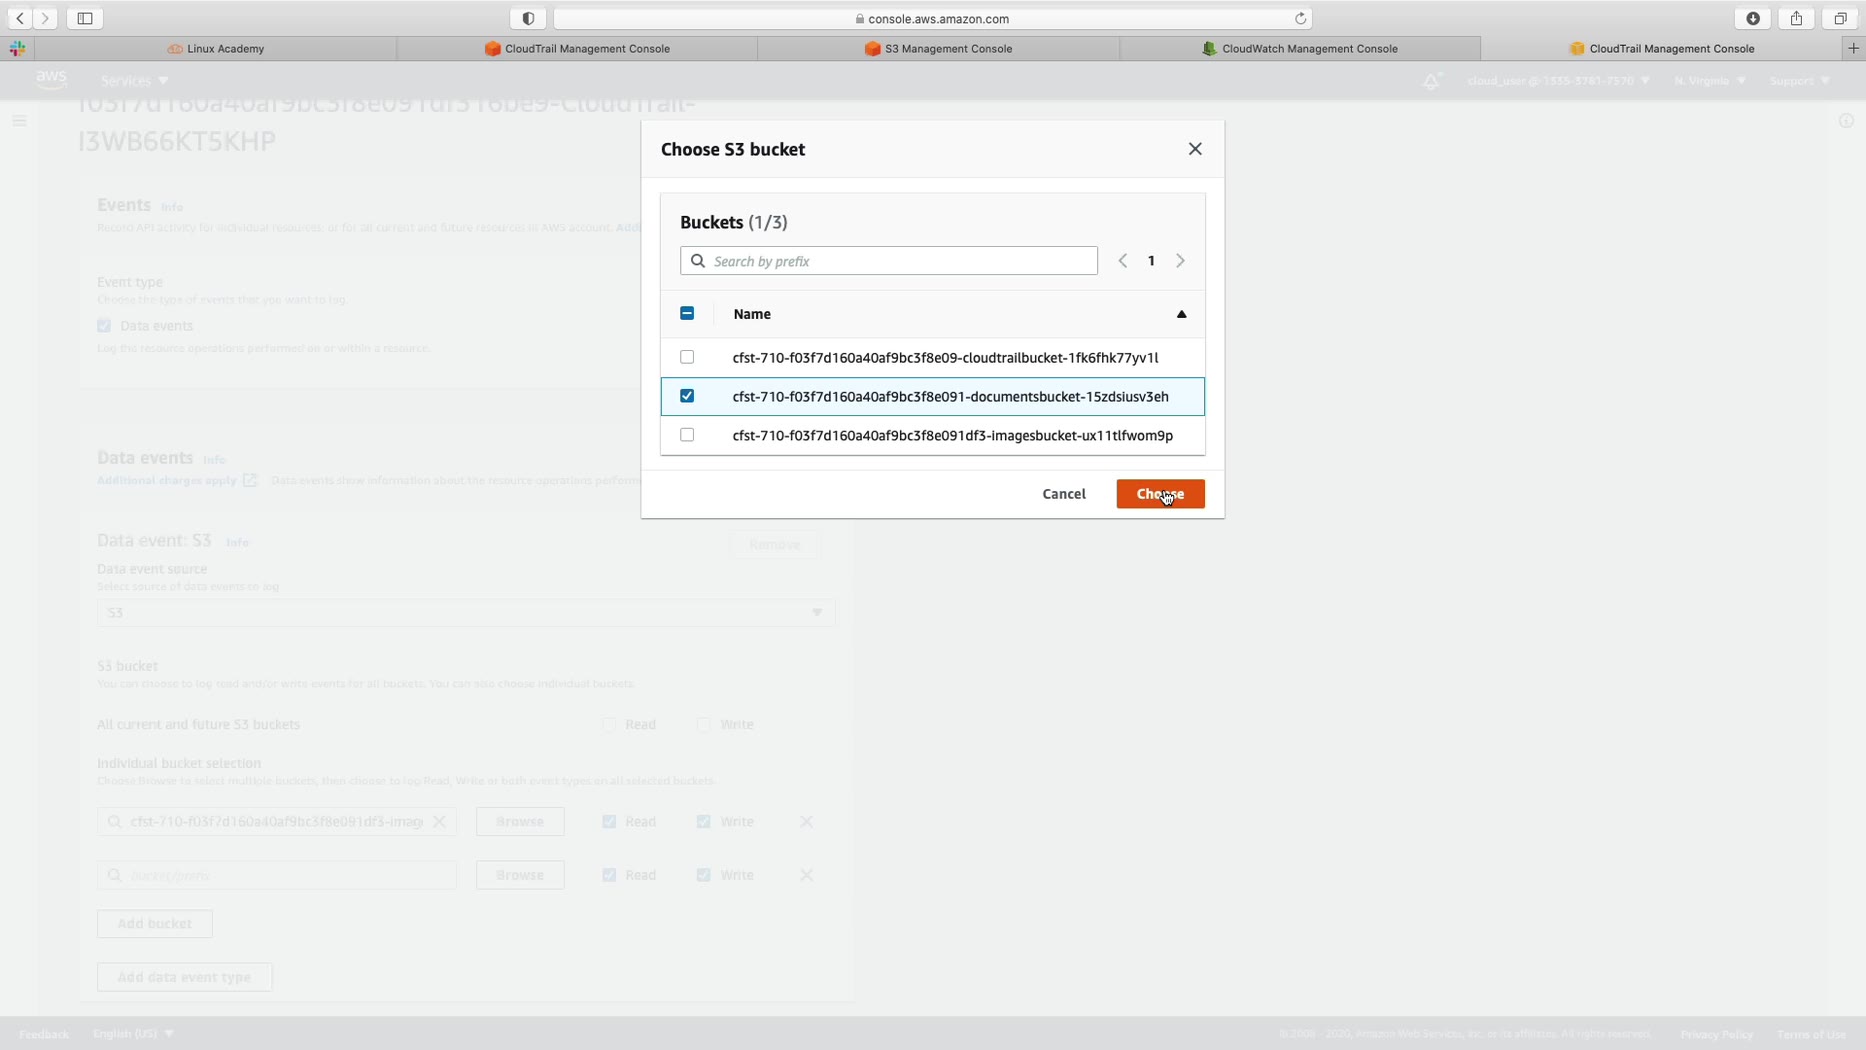Image resolution: width=1866 pixels, height=1050 pixels.
Task: Close the Choose S3 bucket dialog
Action: coord(1195,149)
